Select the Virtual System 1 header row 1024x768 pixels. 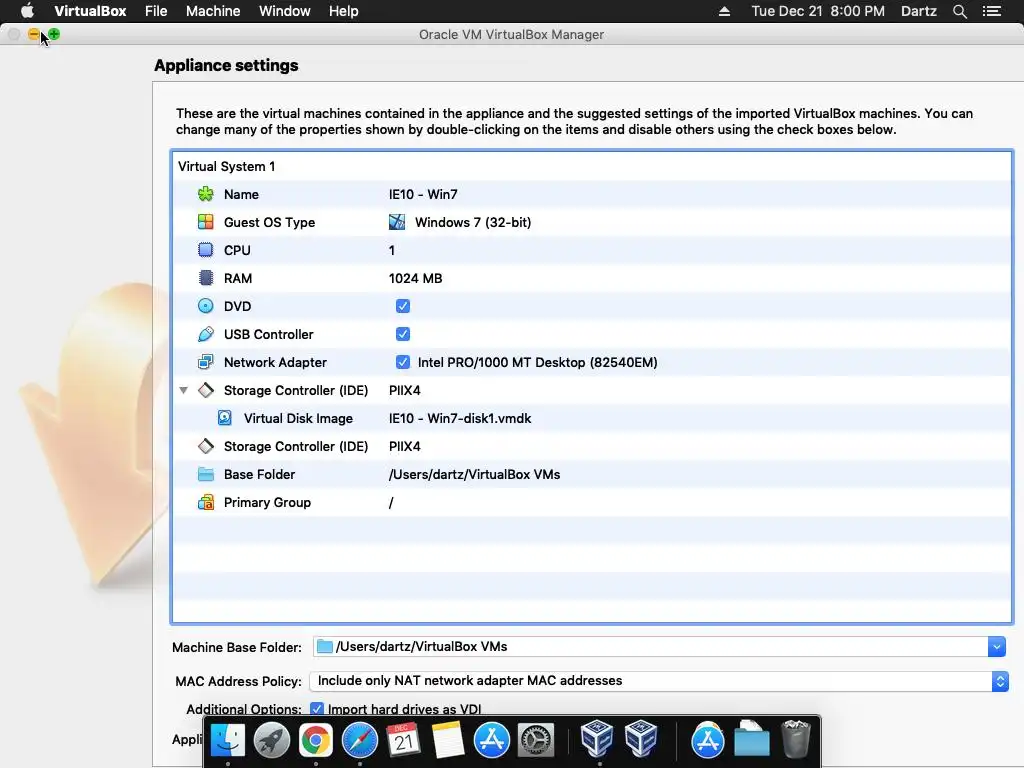tap(592, 166)
